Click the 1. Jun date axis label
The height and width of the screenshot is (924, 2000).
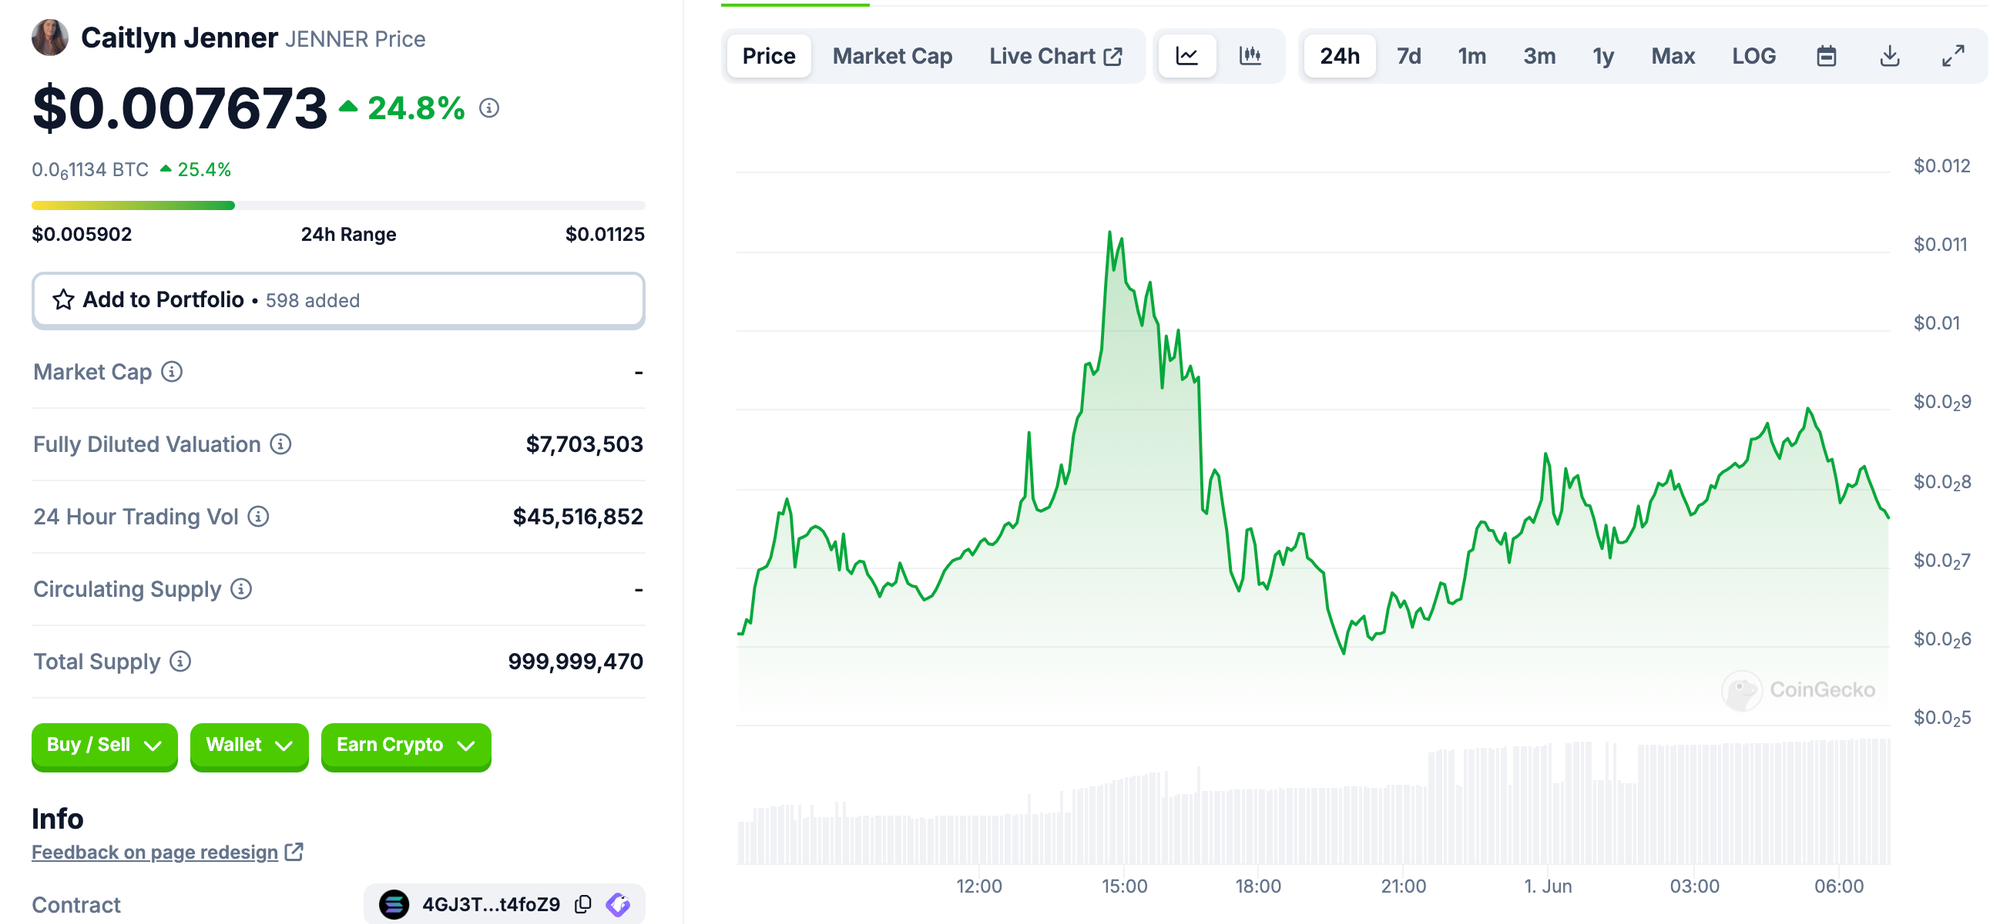(x=1548, y=886)
